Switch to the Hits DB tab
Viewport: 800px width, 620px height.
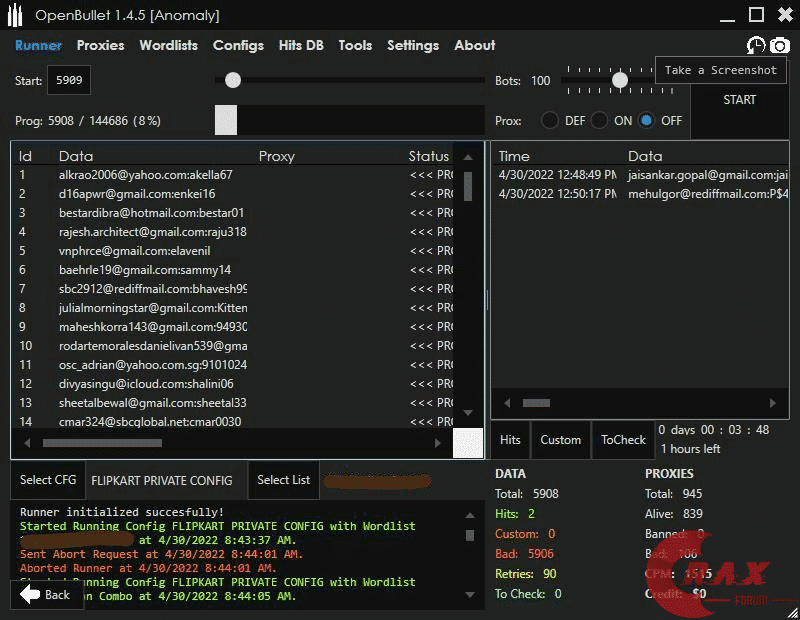click(x=301, y=45)
